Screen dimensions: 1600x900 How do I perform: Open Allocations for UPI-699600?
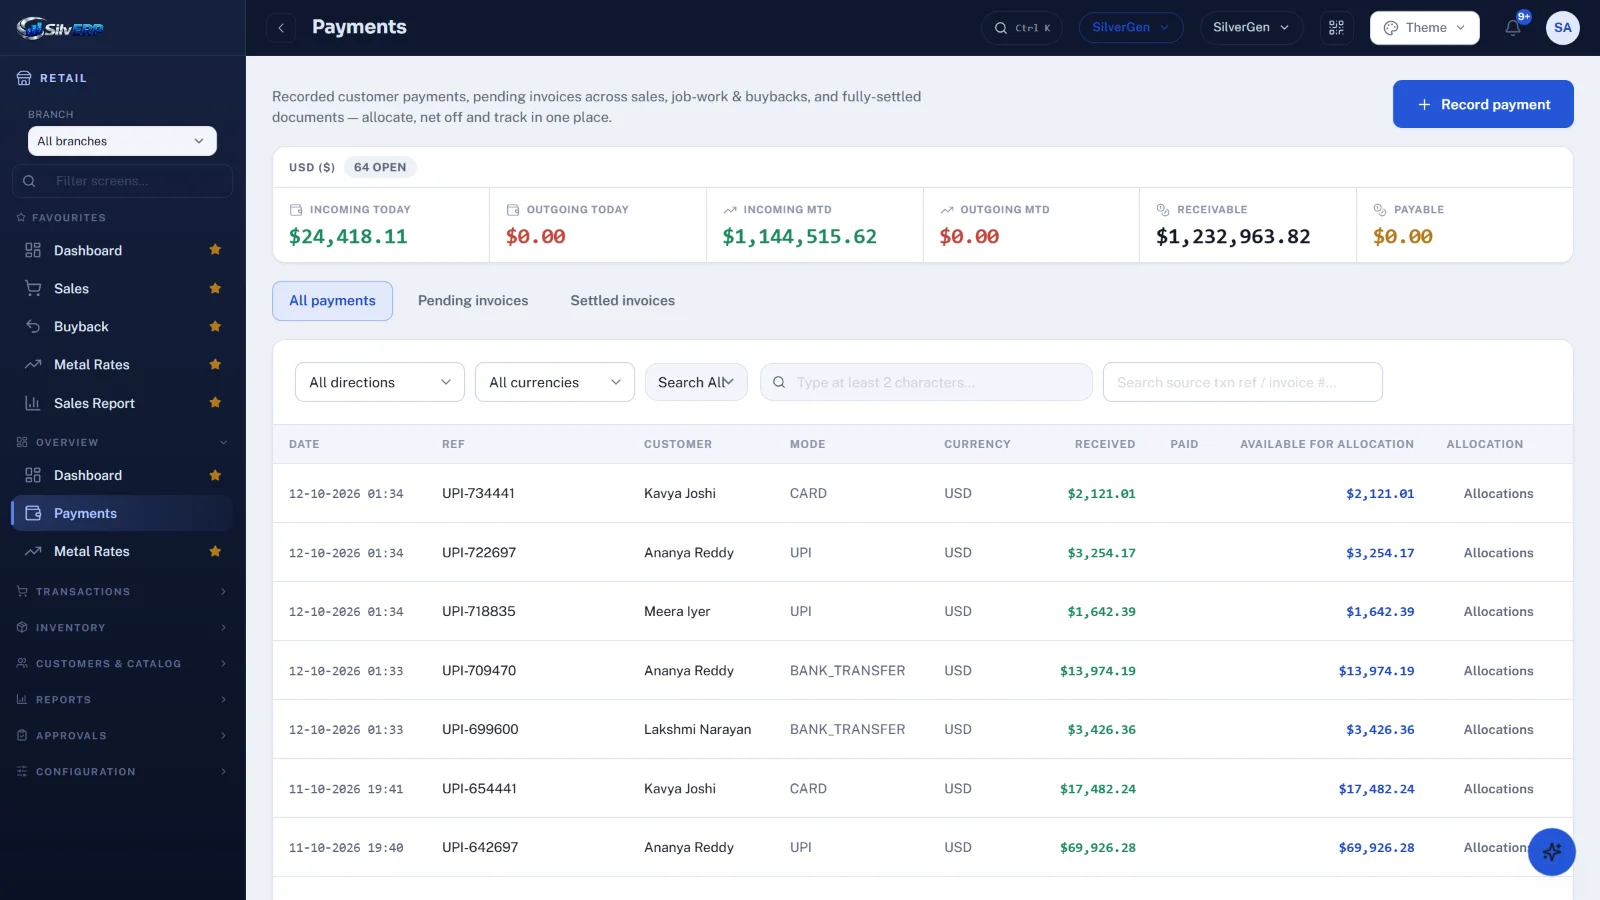point(1498,730)
